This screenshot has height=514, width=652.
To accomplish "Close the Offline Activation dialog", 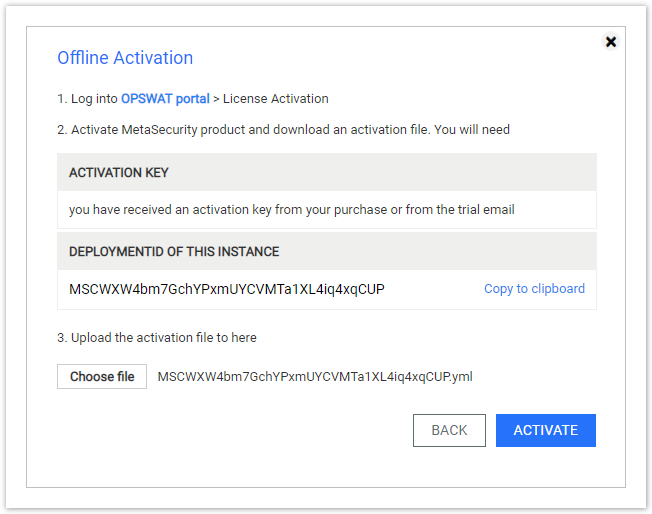I will point(610,42).
